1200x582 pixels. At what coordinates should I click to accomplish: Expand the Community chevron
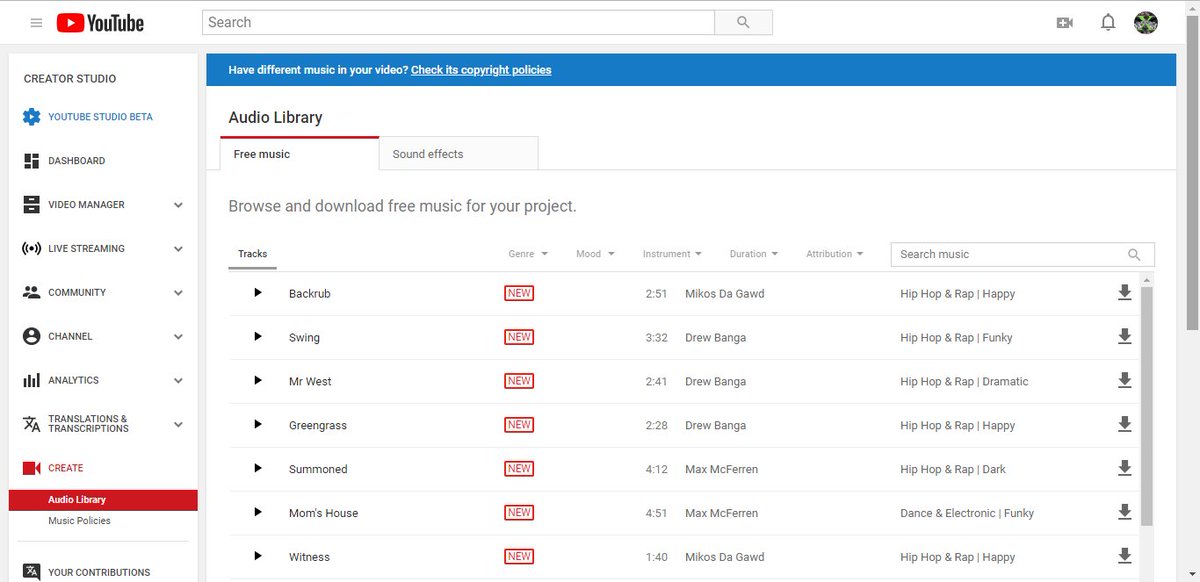[x=178, y=293]
